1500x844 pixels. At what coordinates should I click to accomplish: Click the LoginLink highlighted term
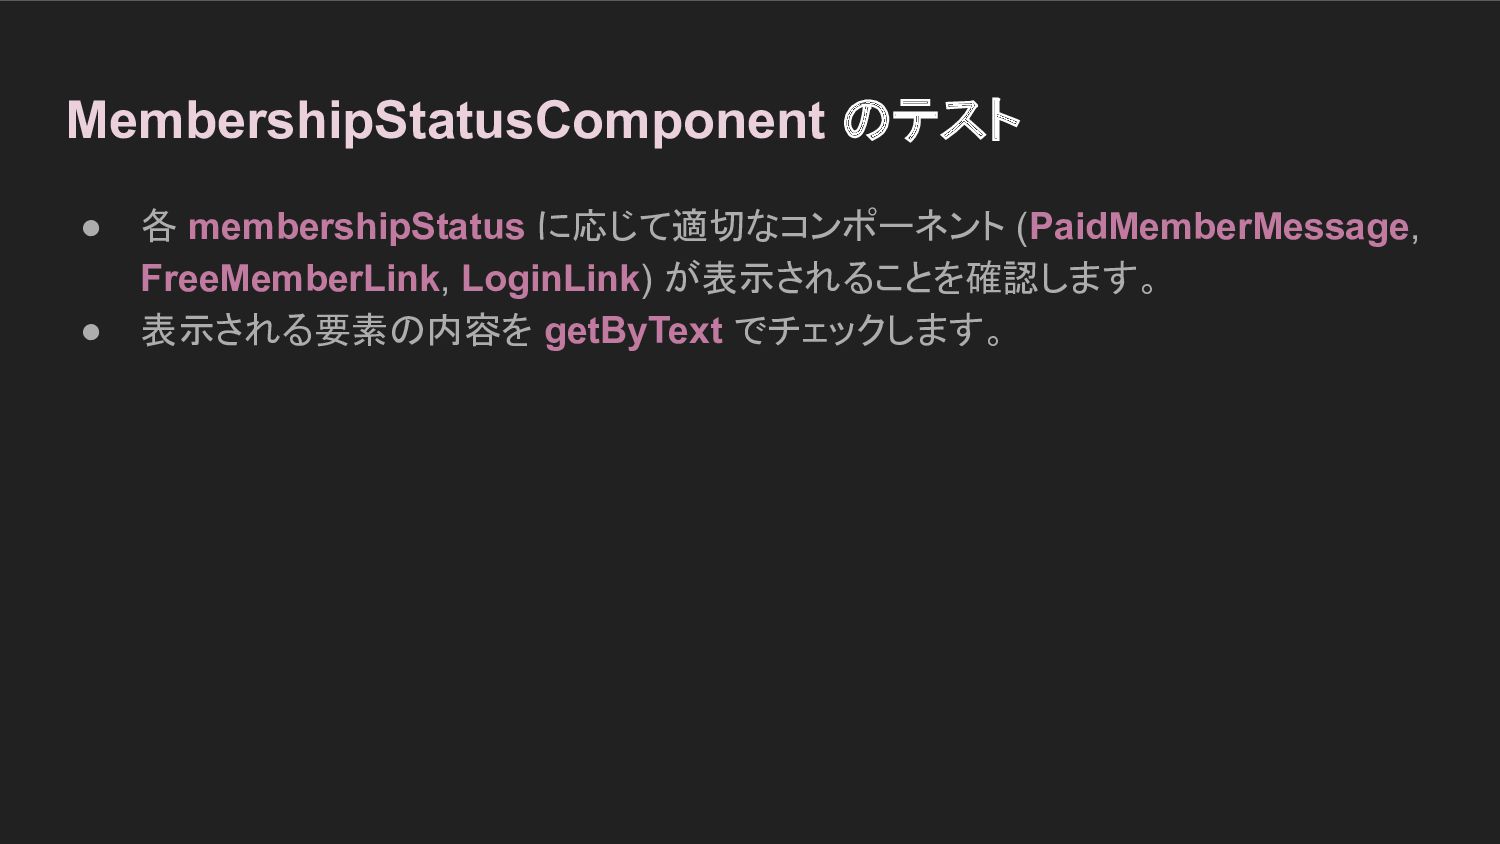pyautogui.click(x=550, y=279)
